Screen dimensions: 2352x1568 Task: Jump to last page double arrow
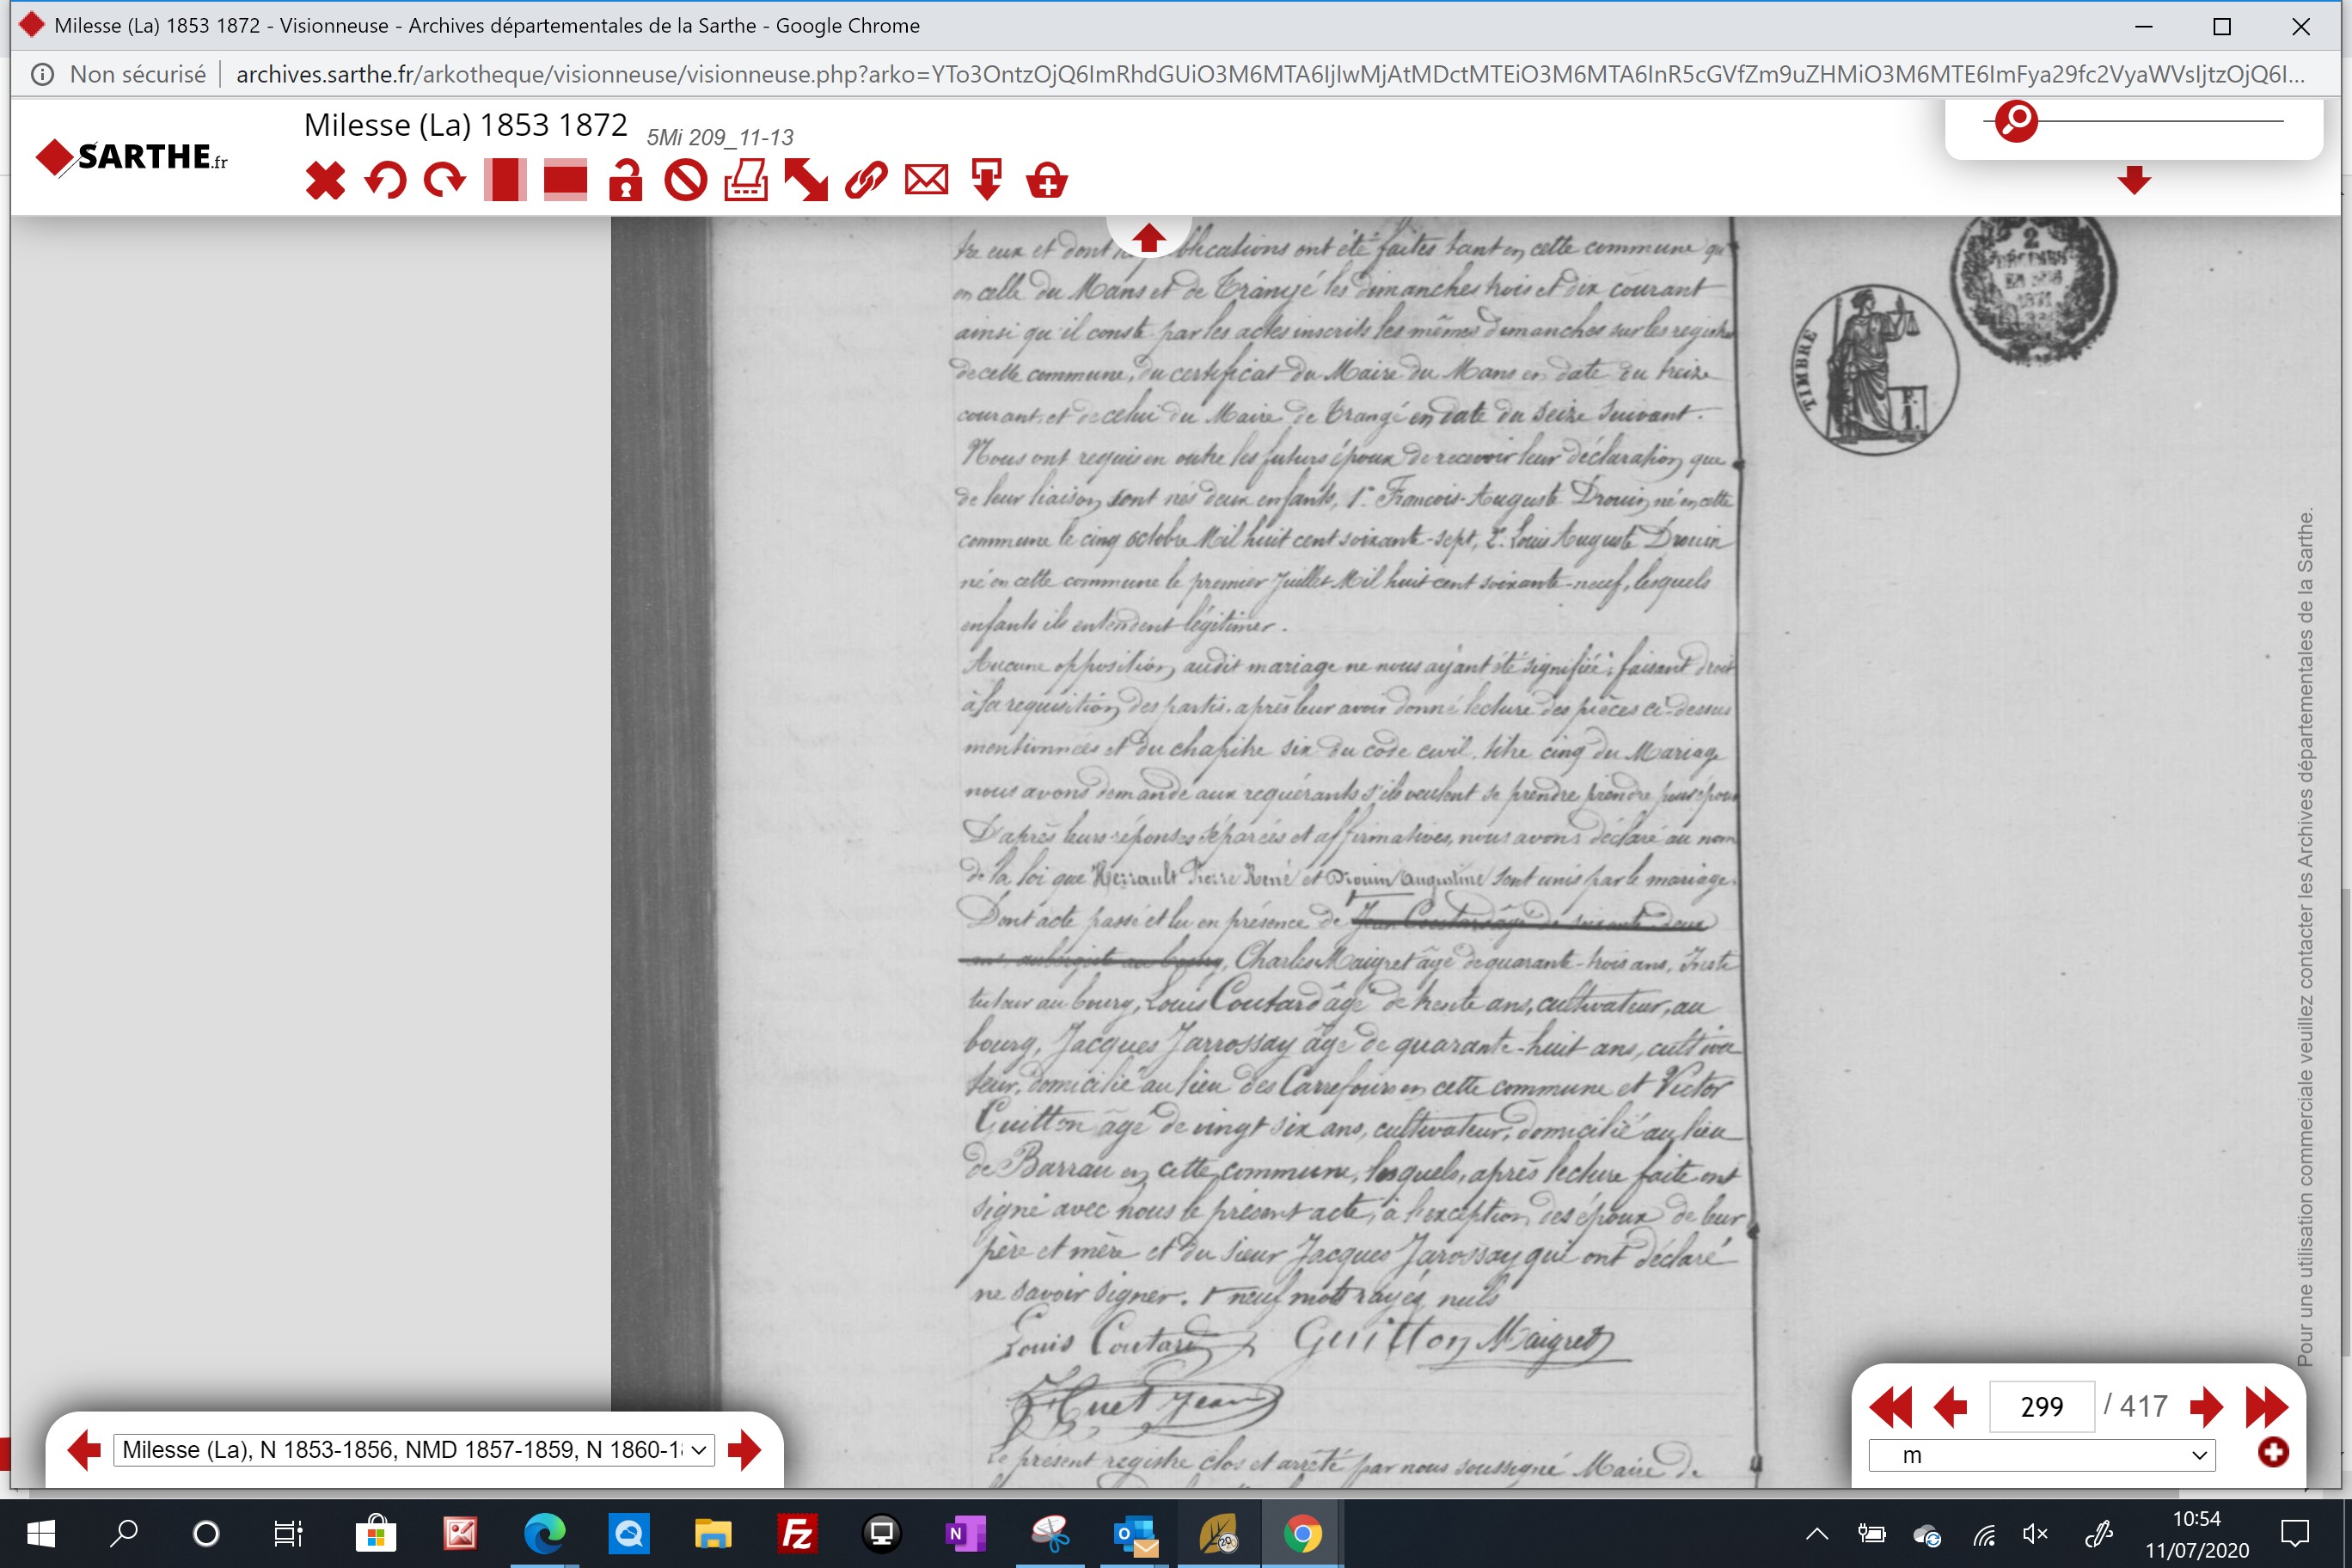coord(2266,1407)
